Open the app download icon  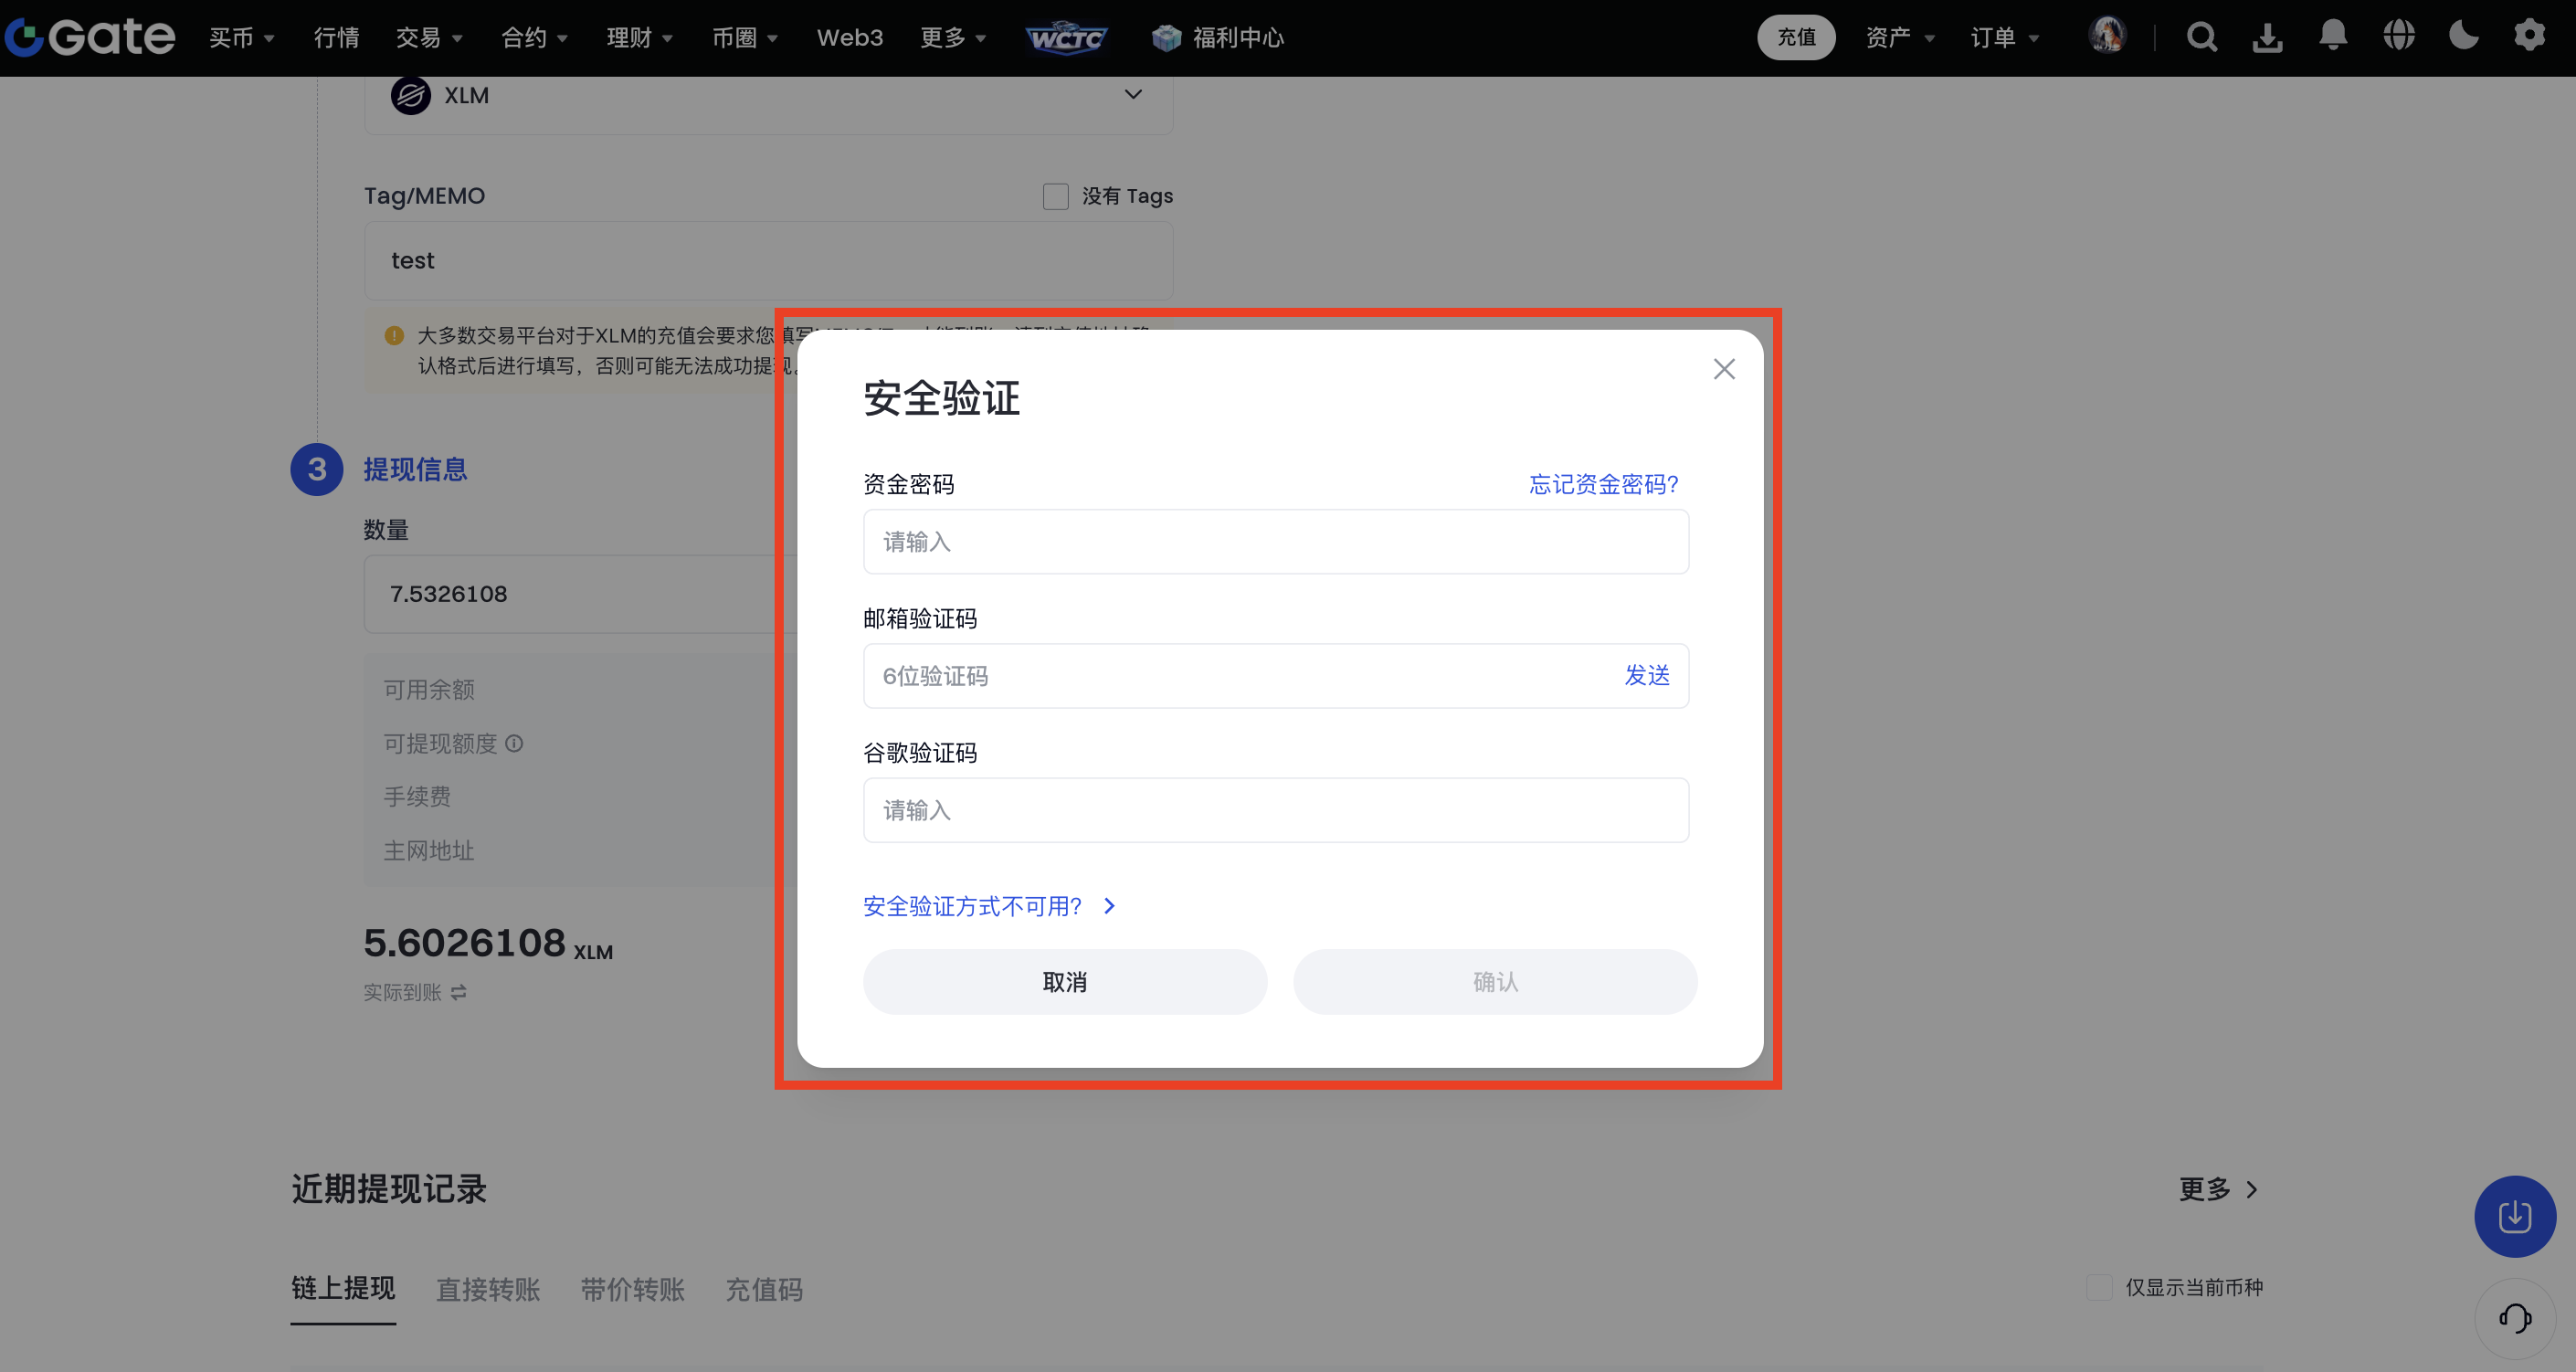click(x=2267, y=37)
